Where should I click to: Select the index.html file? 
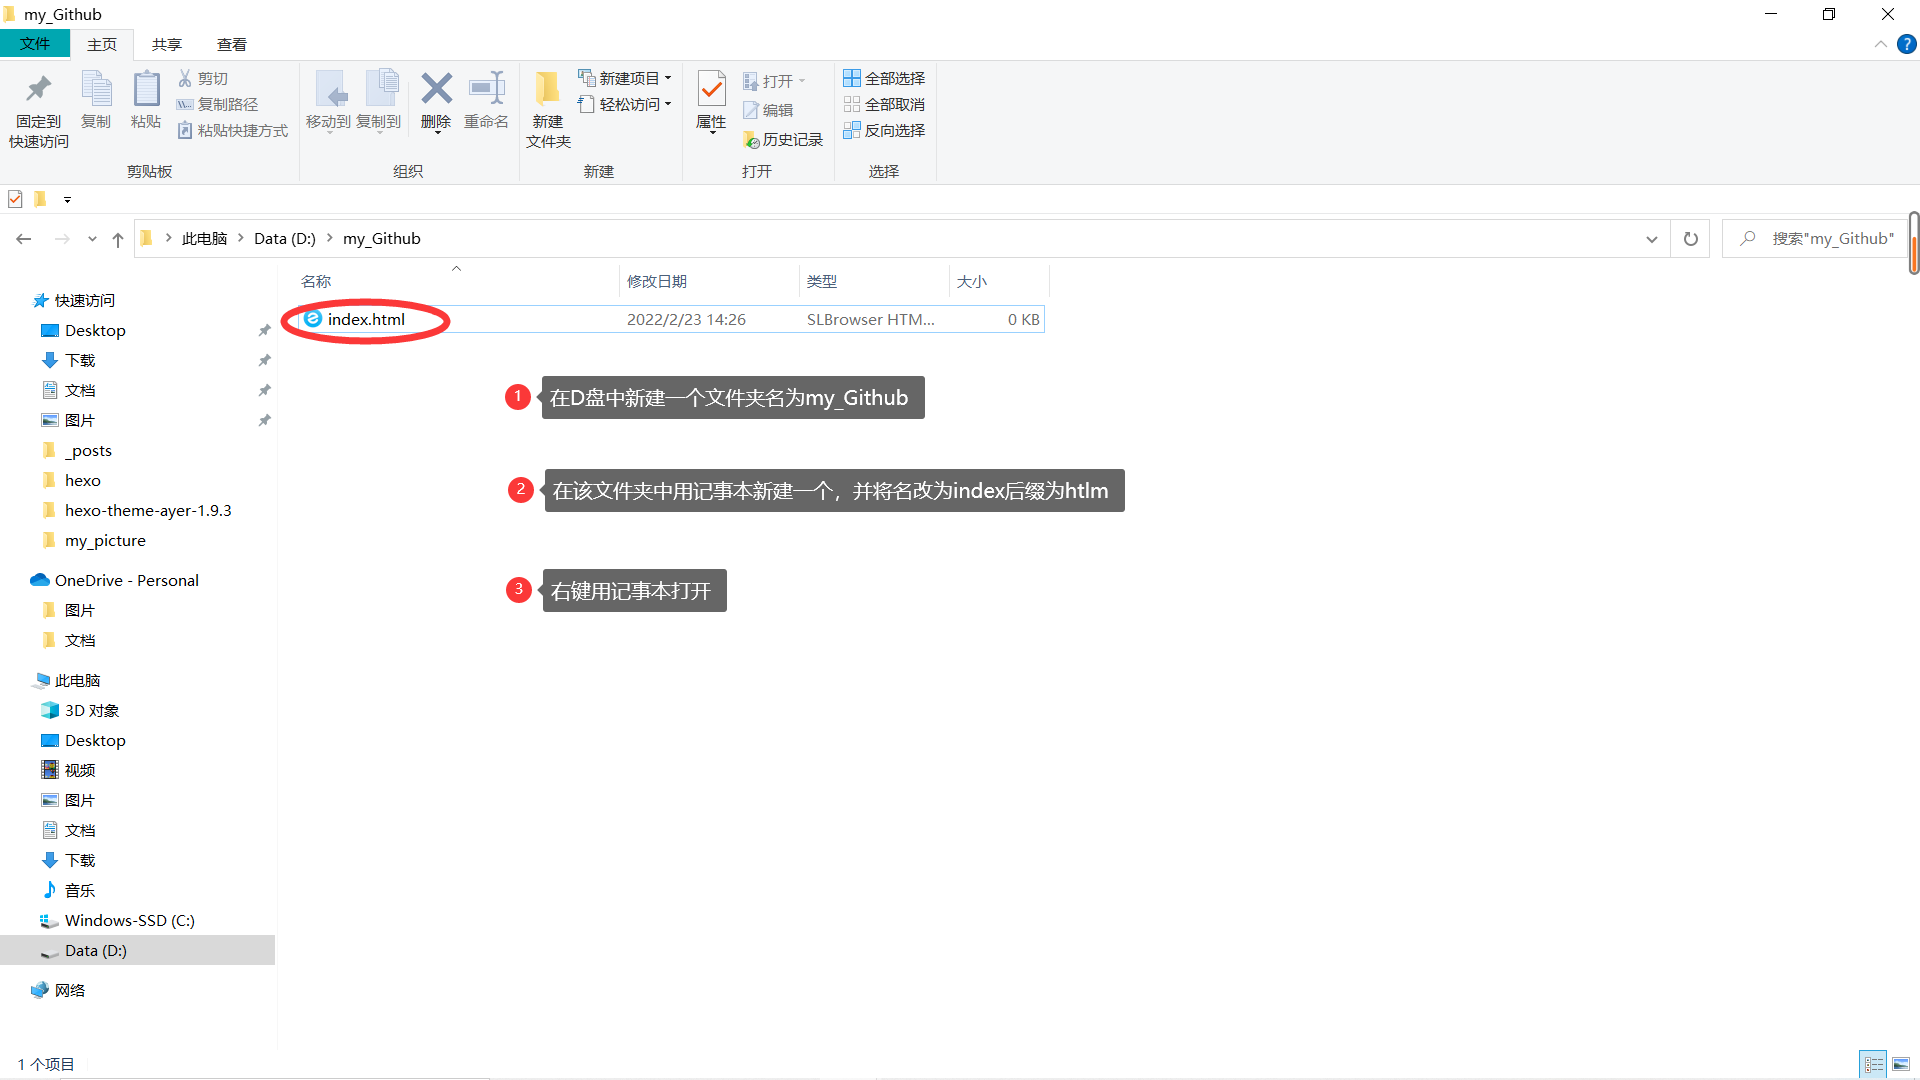tap(670, 319)
